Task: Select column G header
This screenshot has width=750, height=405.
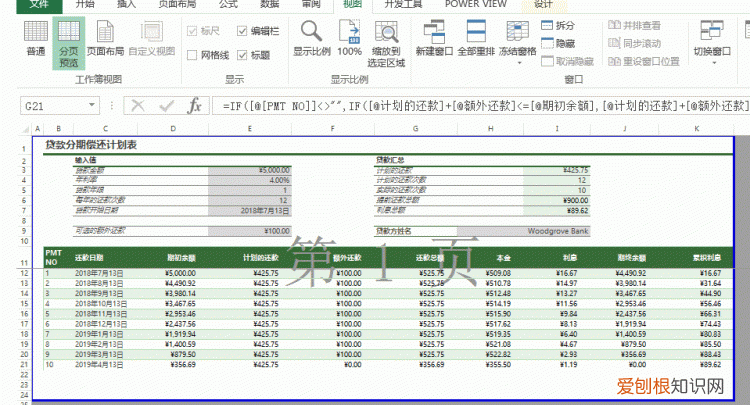Action: pyautogui.click(x=416, y=129)
